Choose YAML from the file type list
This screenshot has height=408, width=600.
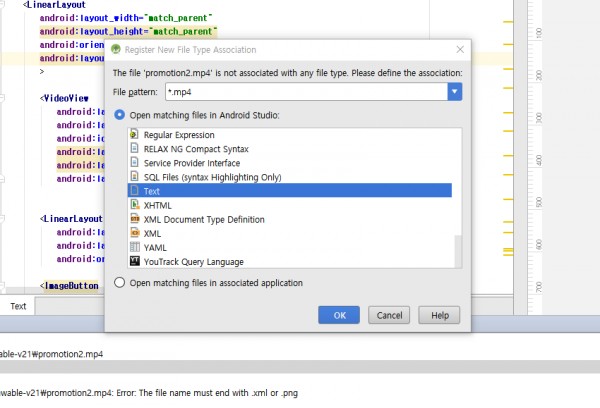pos(290,248)
